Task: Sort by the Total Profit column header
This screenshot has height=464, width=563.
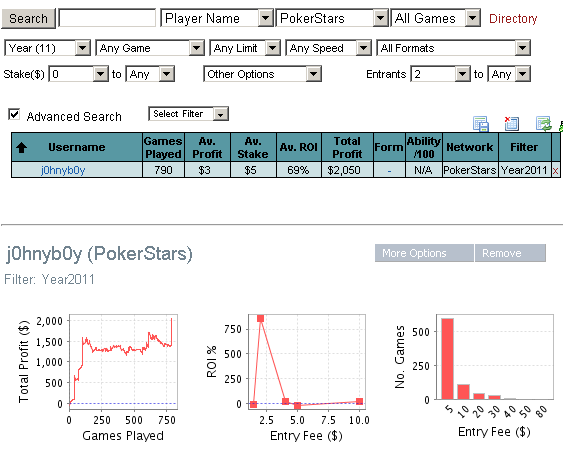Action: coord(347,147)
